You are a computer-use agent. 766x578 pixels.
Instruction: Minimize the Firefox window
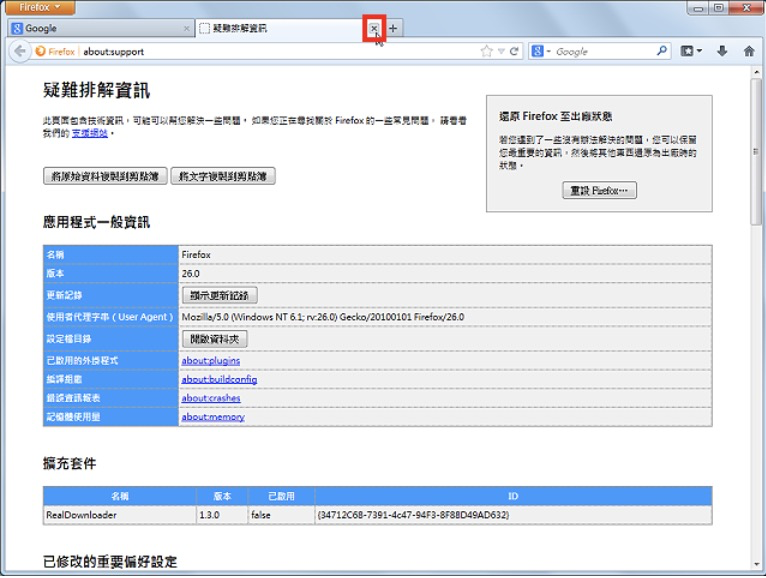(698, 8)
